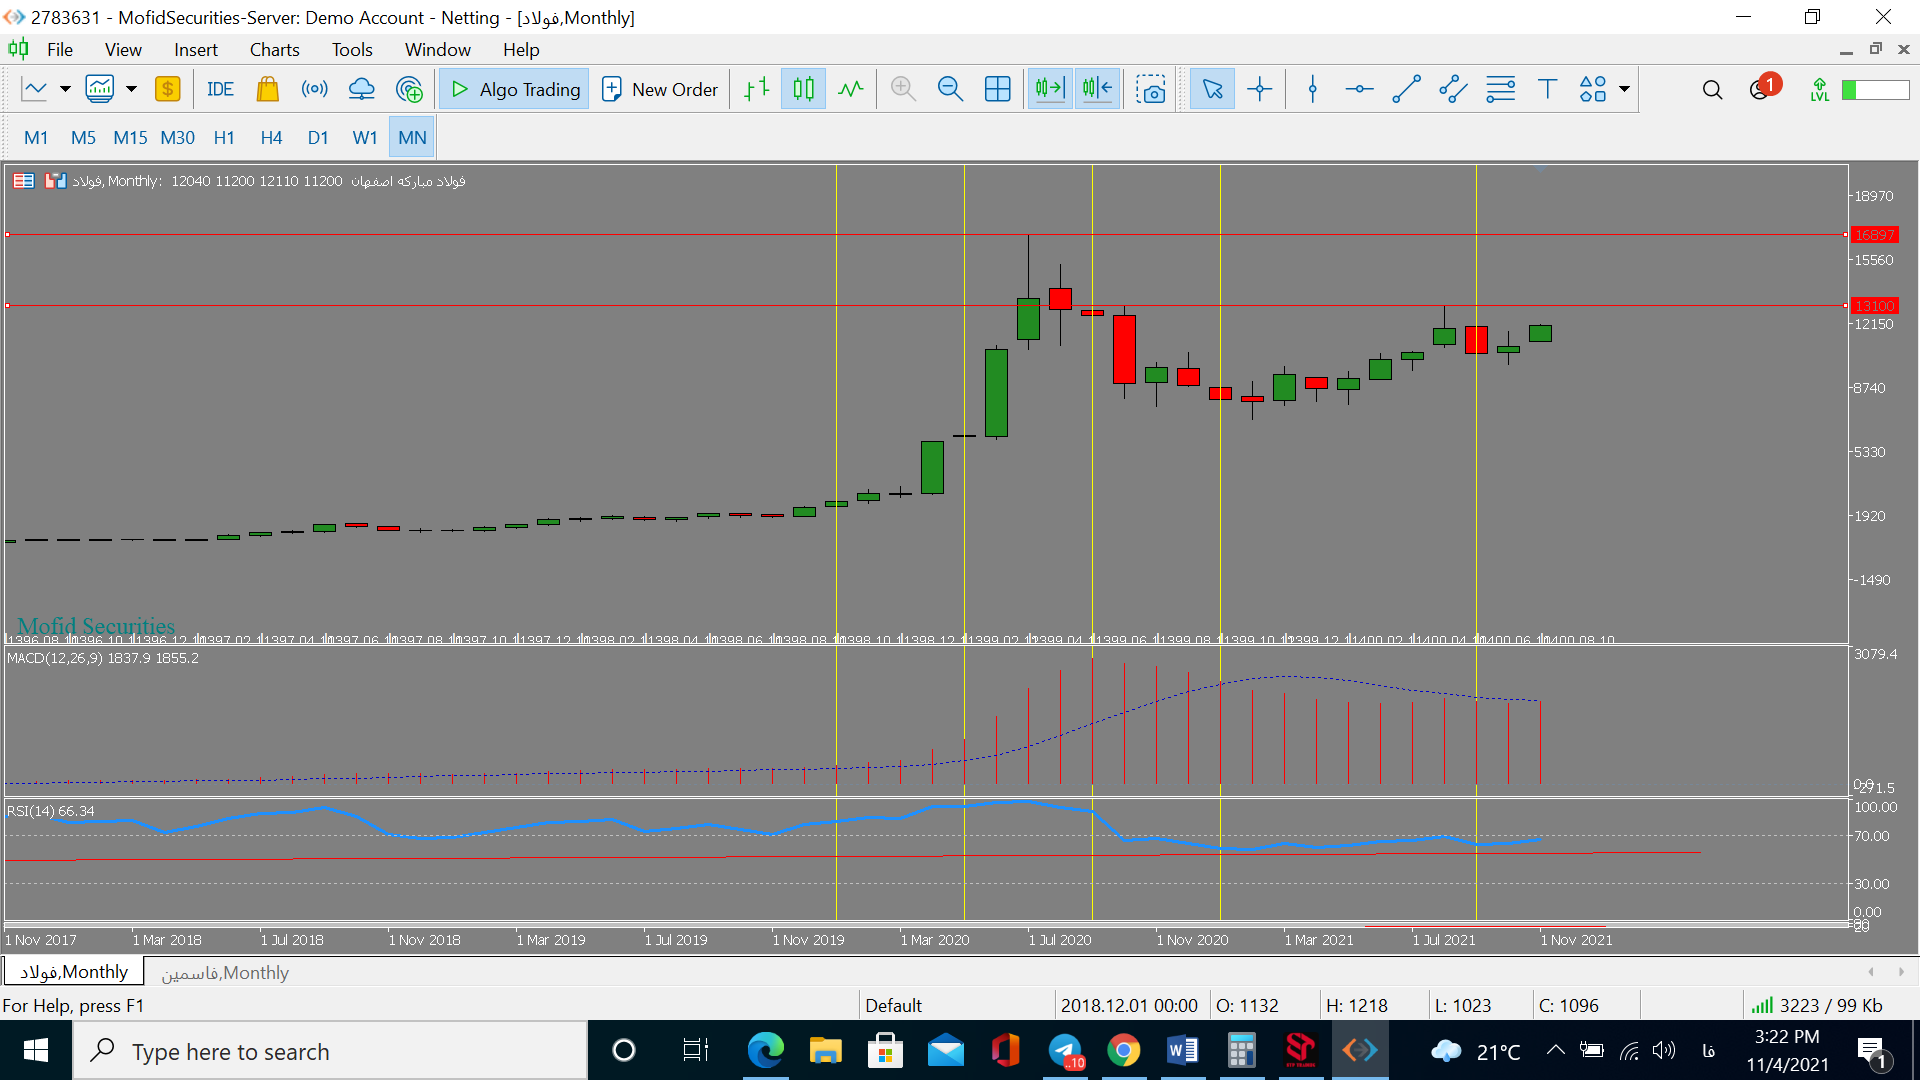Click the LVL connection level icon

(x=1820, y=90)
